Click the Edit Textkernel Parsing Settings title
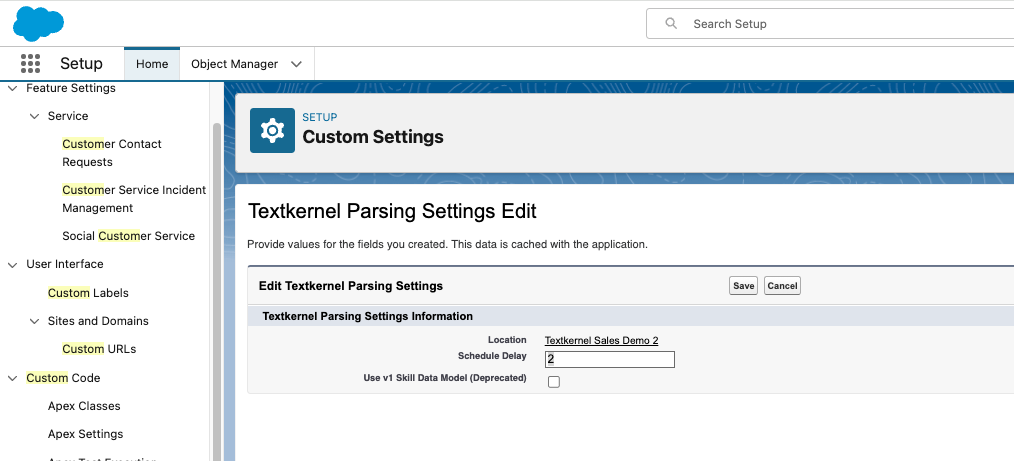Image resolution: width=1014 pixels, height=461 pixels. 351,286
